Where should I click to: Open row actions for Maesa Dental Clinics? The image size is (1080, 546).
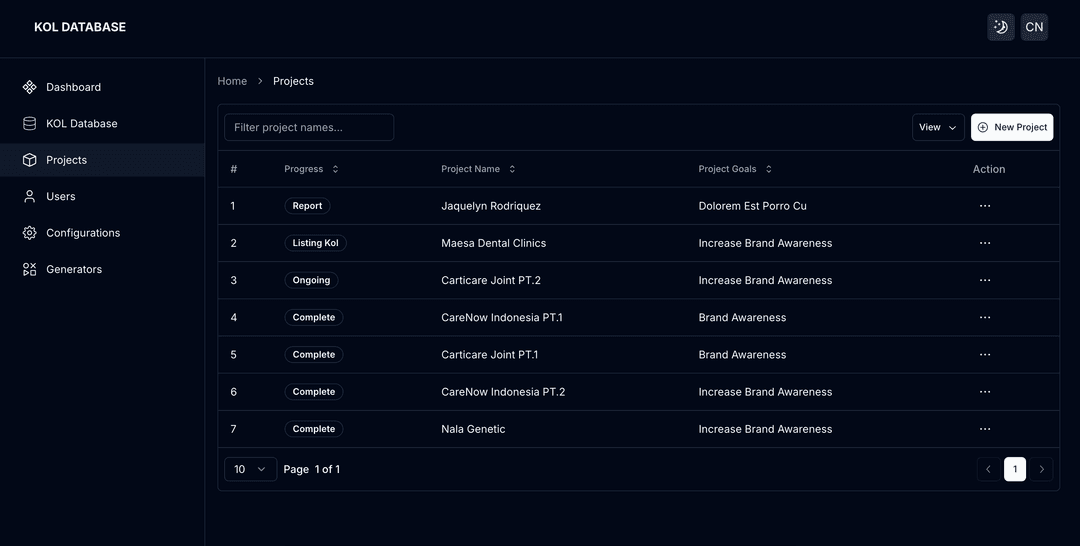985,243
